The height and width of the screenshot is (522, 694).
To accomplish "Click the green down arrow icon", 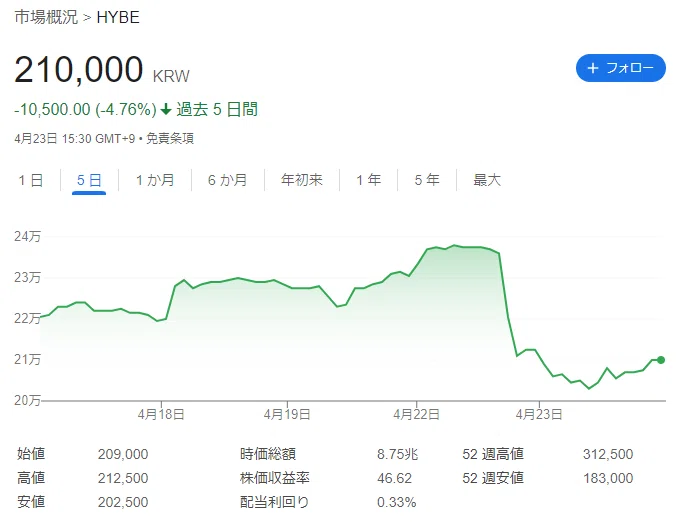I will tap(166, 109).
